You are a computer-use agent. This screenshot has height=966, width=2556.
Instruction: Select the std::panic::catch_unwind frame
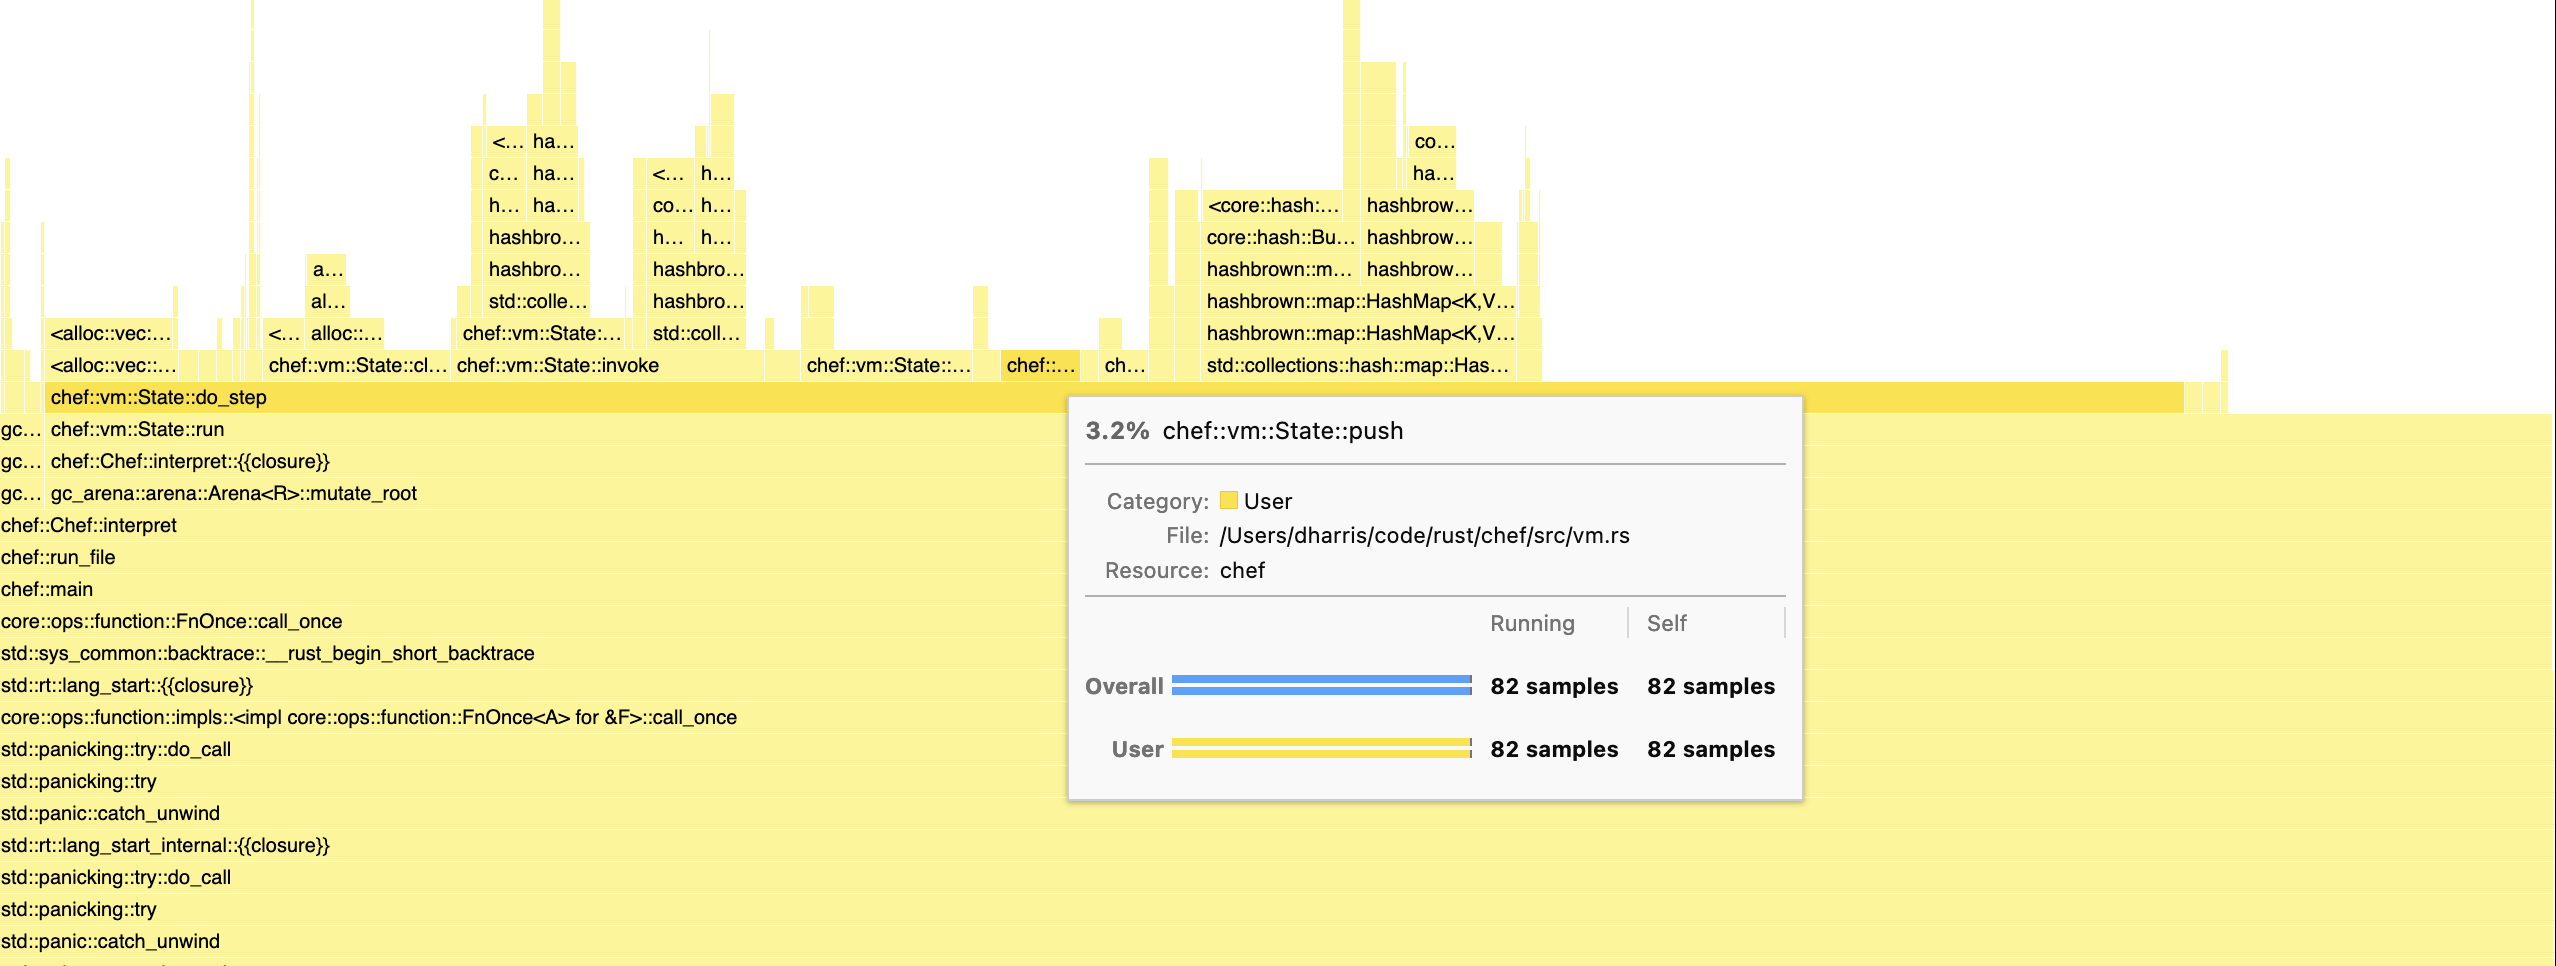coord(110,813)
